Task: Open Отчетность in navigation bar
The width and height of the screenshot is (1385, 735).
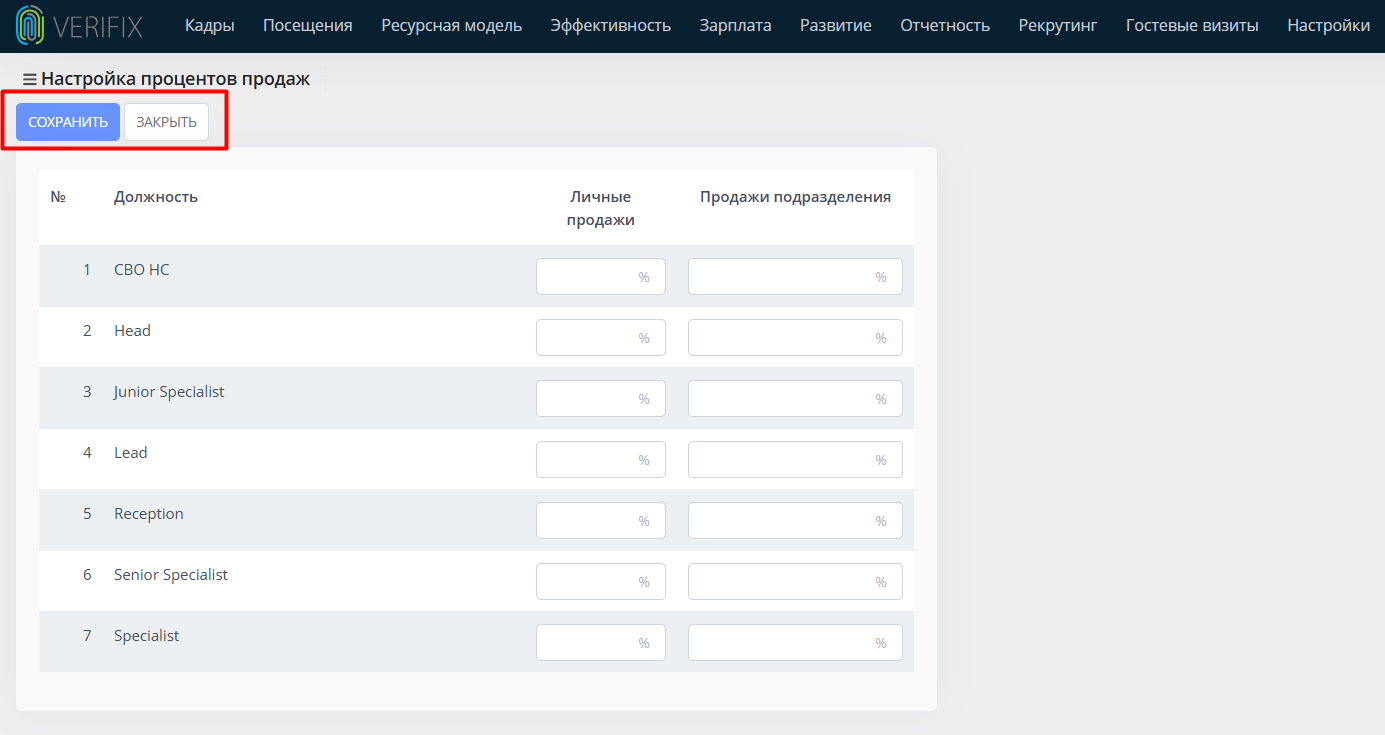Action: click(945, 26)
